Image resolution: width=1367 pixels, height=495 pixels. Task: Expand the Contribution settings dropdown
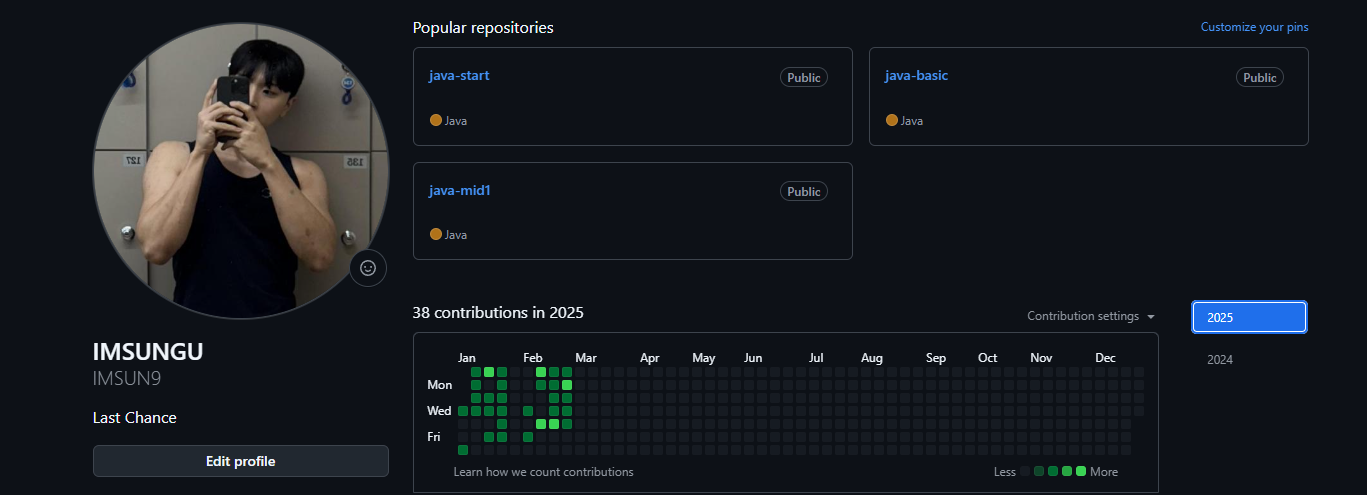(x=1091, y=316)
